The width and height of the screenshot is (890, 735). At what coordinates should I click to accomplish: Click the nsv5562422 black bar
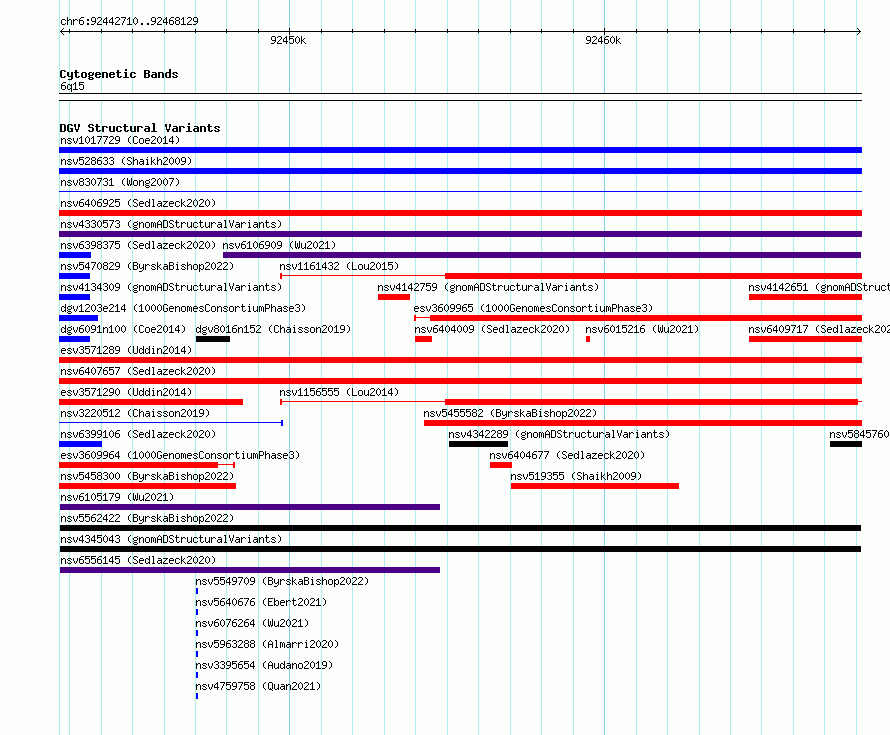click(x=460, y=528)
